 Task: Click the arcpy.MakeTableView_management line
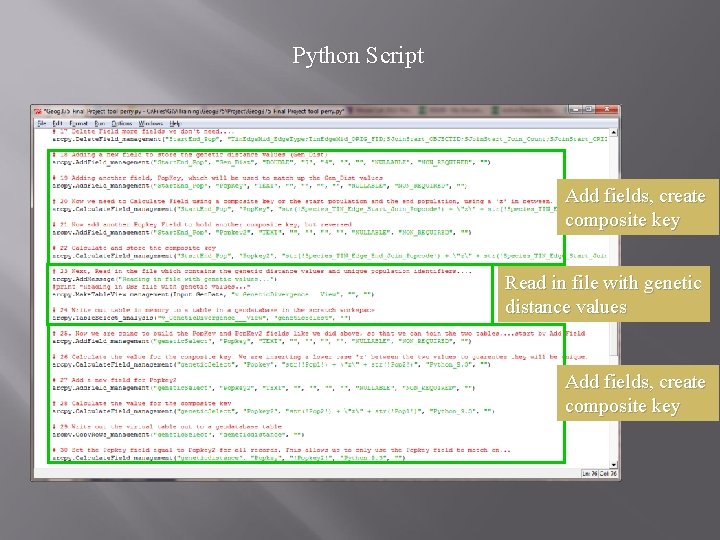coord(213,294)
